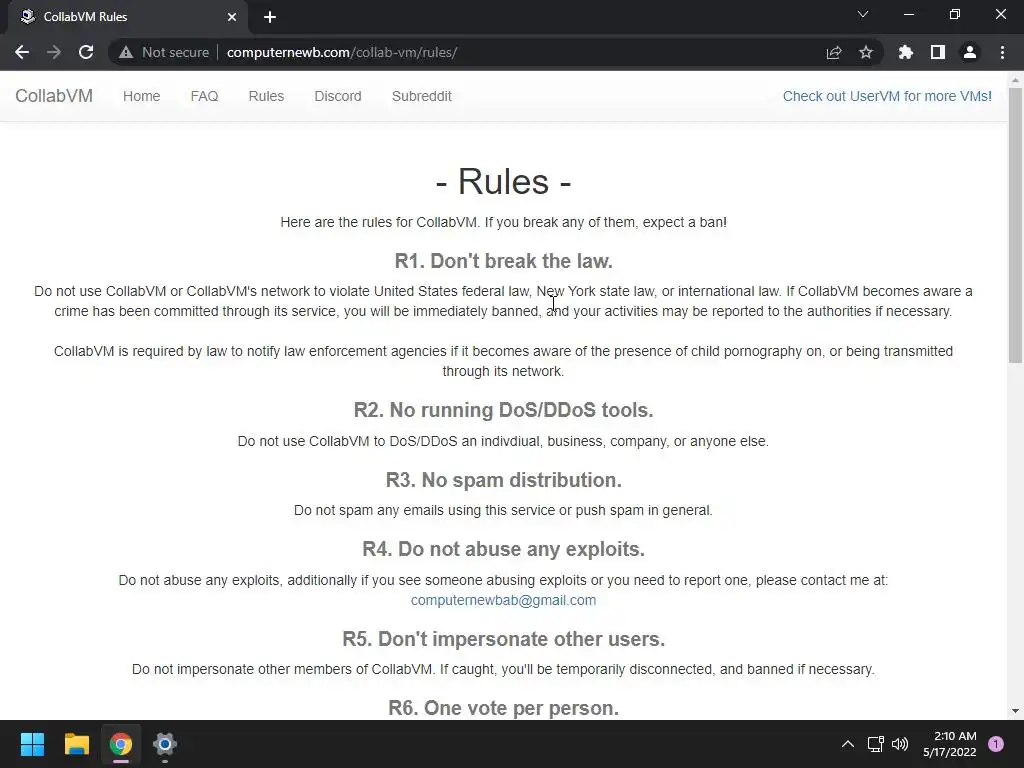Check out UserVM for more VMs
Image resolution: width=1024 pixels, height=768 pixels.
pyautogui.click(x=887, y=96)
